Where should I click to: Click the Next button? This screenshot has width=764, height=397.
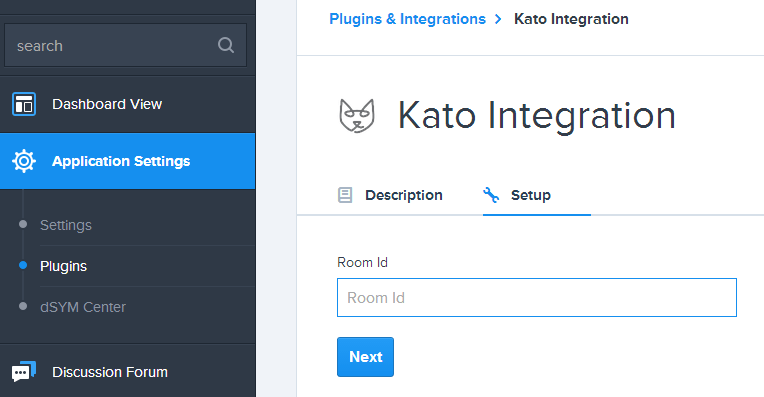[x=365, y=357]
